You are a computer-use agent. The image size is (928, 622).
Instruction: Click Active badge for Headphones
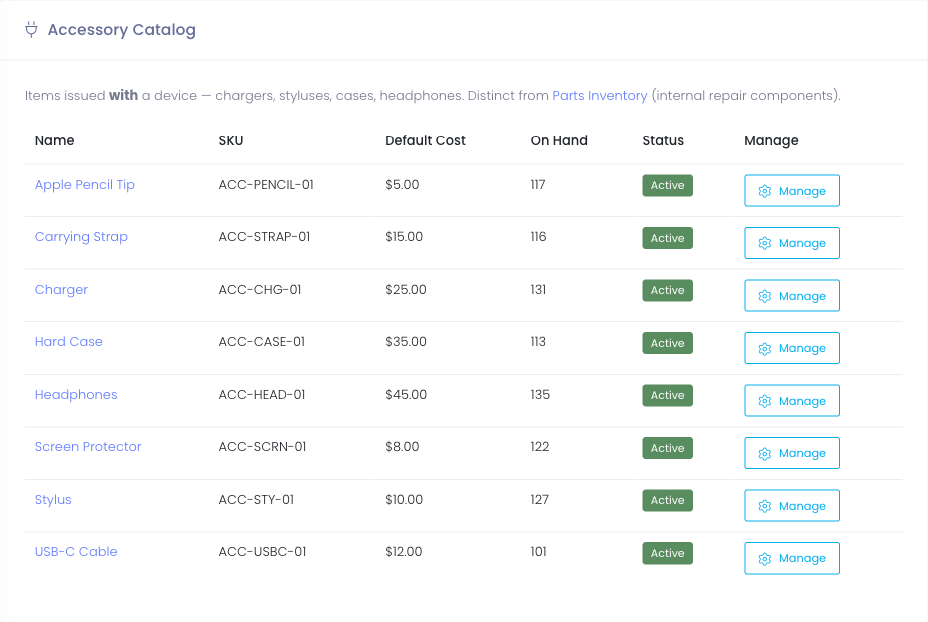[668, 395]
